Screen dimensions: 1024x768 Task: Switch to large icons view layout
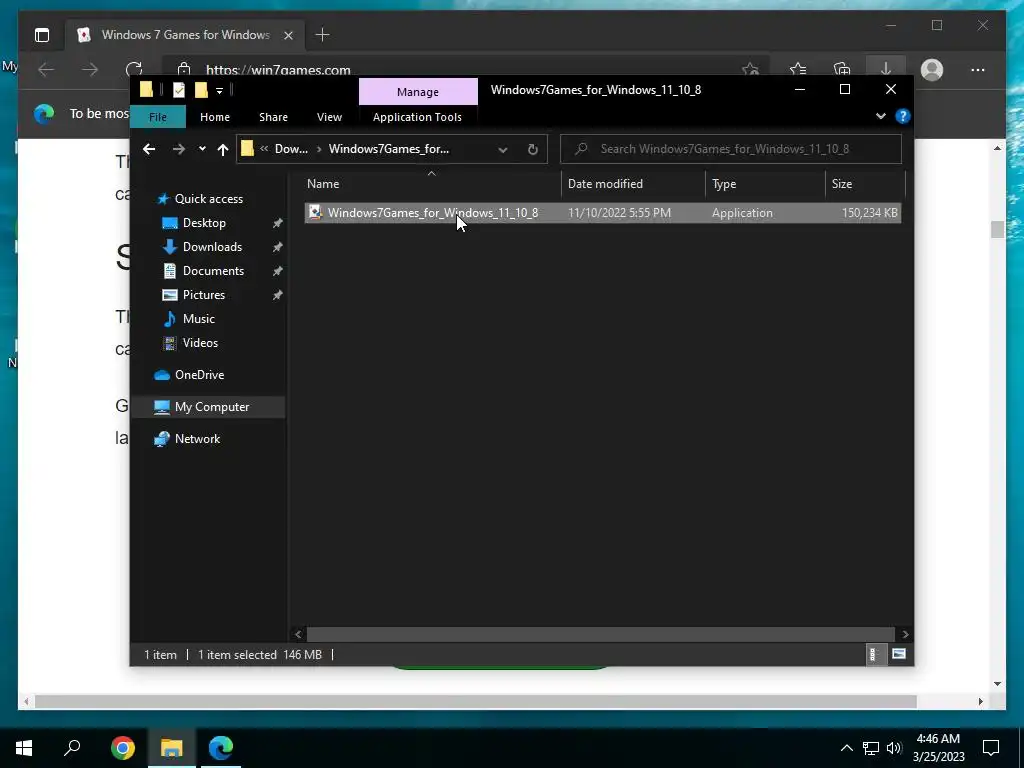(x=899, y=654)
